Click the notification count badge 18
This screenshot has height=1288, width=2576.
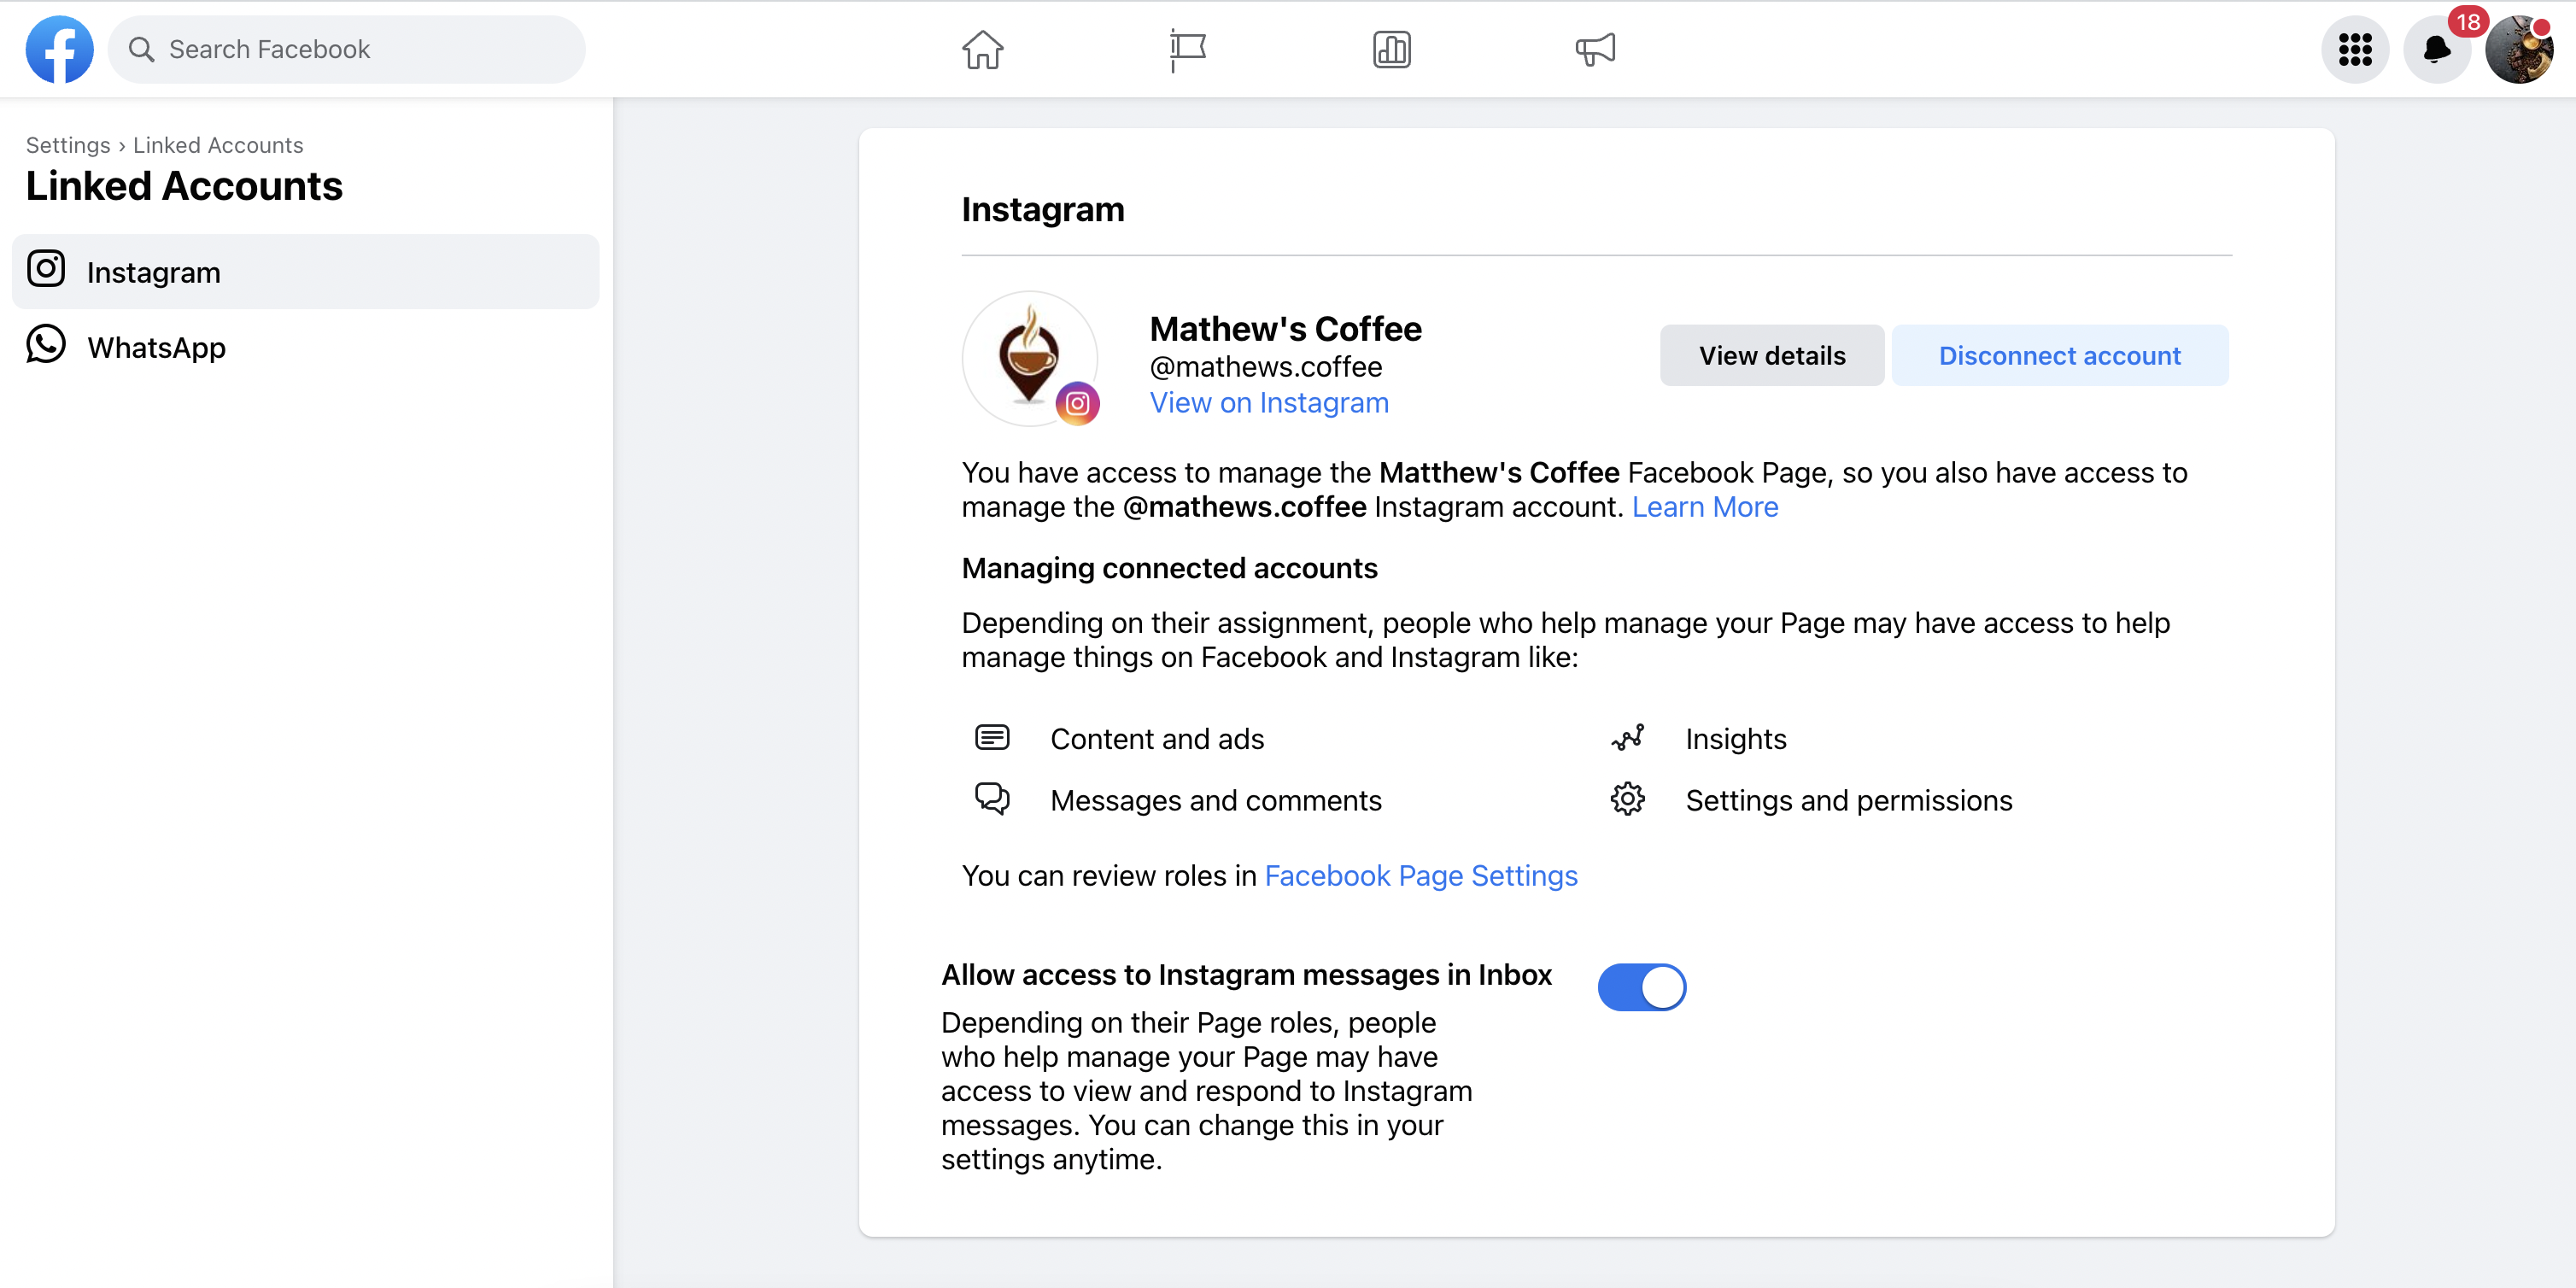click(x=2468, y=22)
